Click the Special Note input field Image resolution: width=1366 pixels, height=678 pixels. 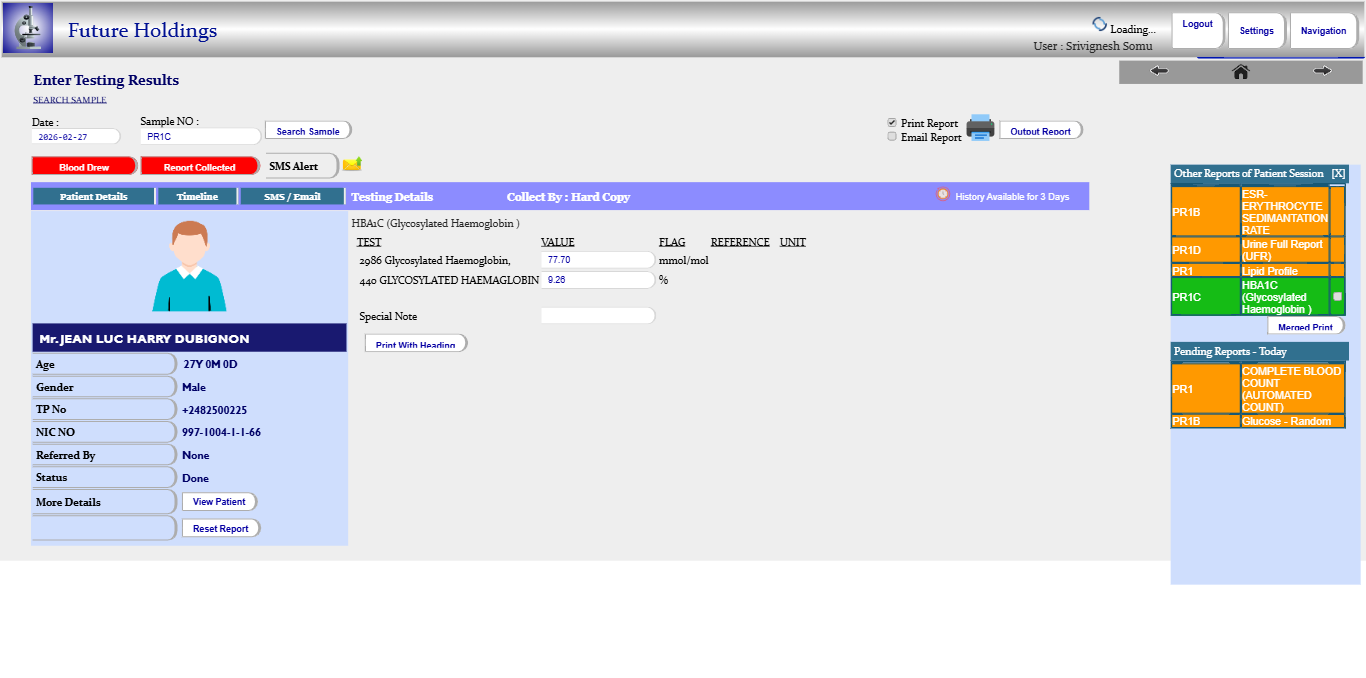(x=597, y=316)
